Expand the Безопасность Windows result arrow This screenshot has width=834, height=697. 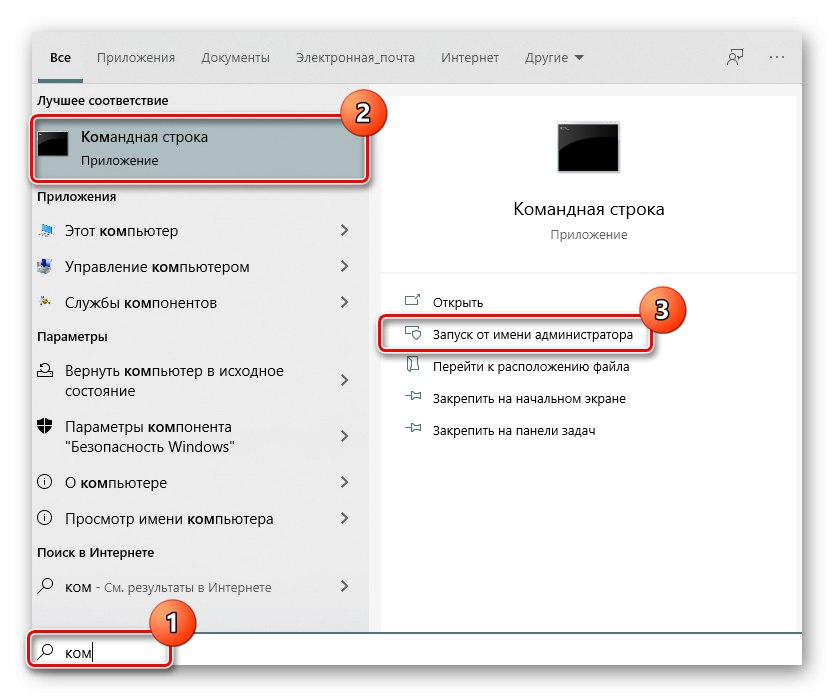[345, 436]
